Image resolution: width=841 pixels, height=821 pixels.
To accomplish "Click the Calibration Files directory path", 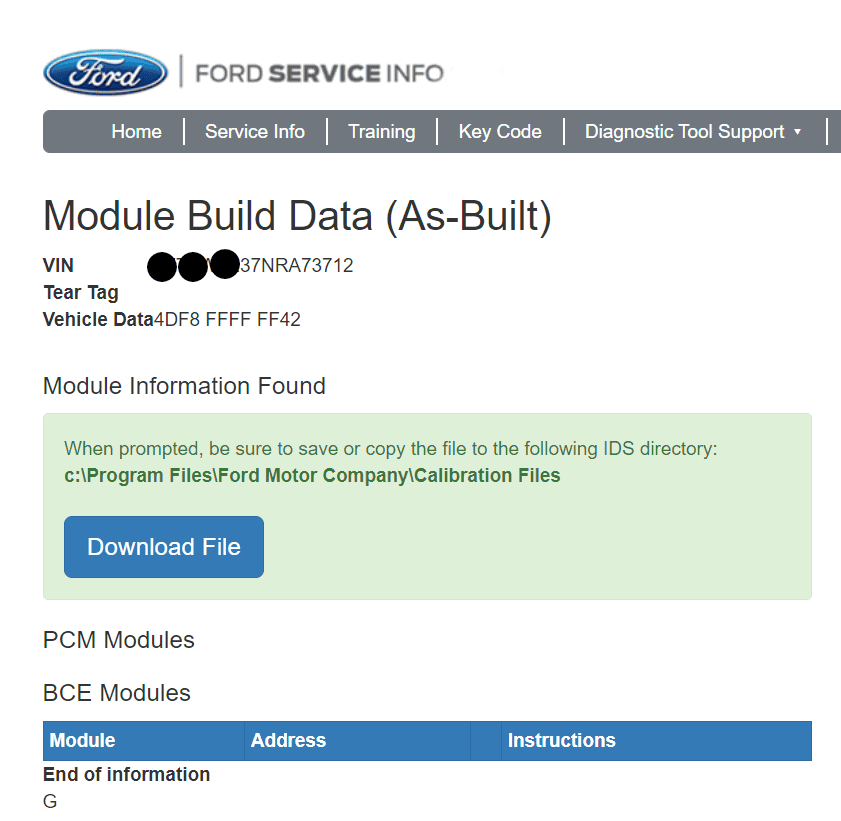I will (x=312, y=476).
